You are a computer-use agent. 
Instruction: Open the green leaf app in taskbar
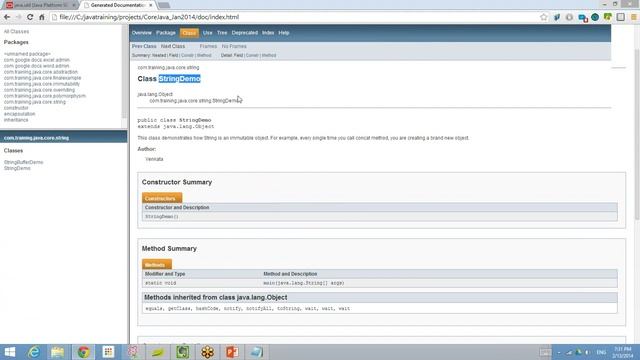coord(158,352)
